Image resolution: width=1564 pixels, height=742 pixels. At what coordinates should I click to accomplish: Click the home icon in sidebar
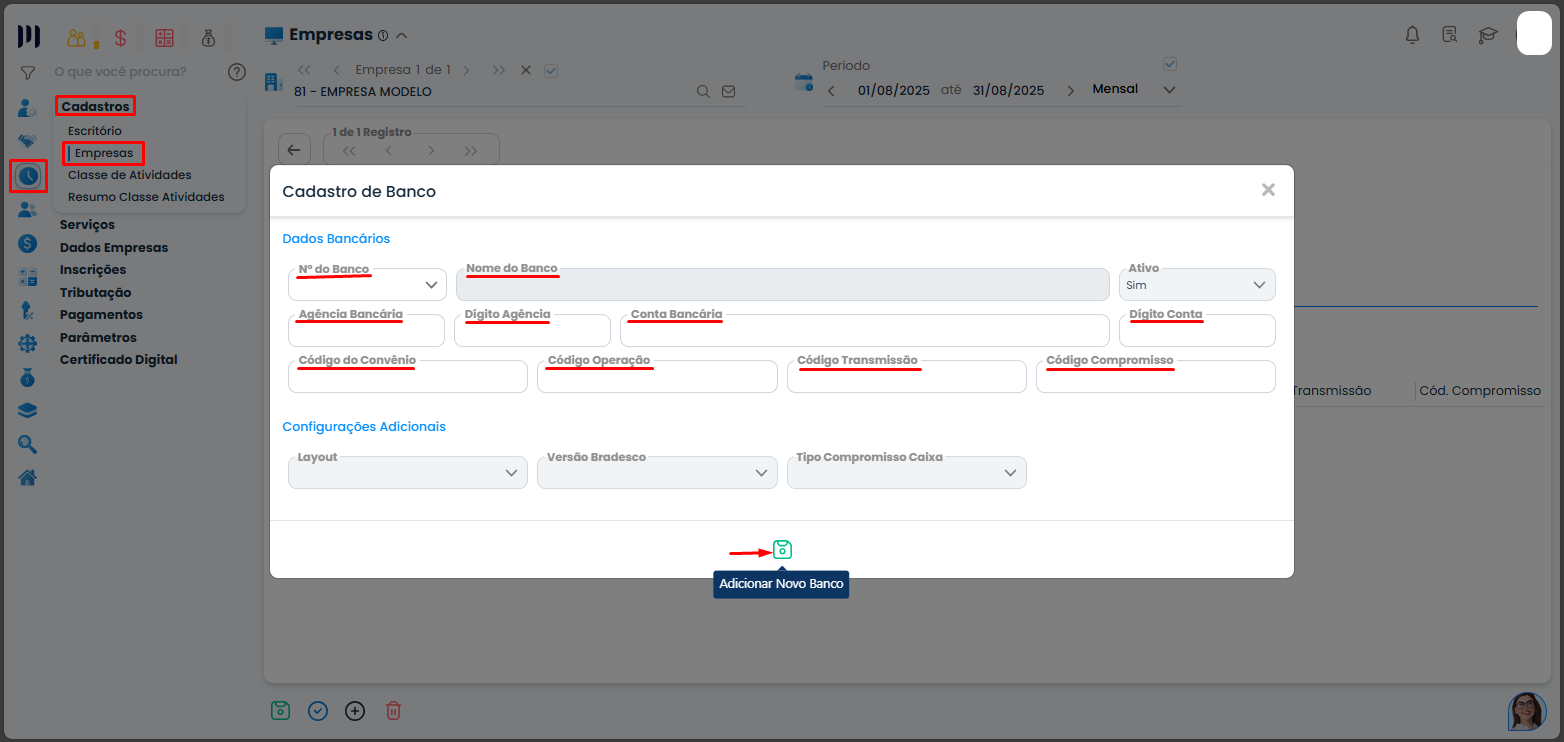pyautogui.click(x=28, y=477)
